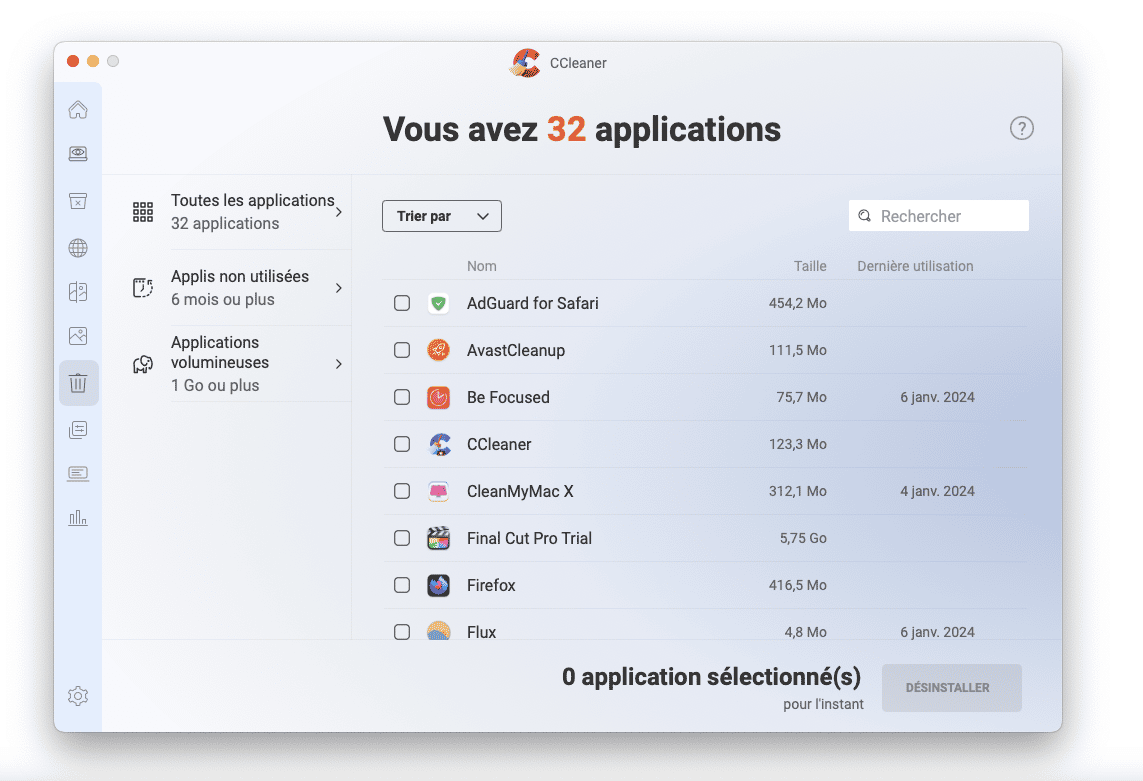Screen dimensions: 1143x781
Task: Open the duplicate files sidebar icon
Action: point(78,292)
